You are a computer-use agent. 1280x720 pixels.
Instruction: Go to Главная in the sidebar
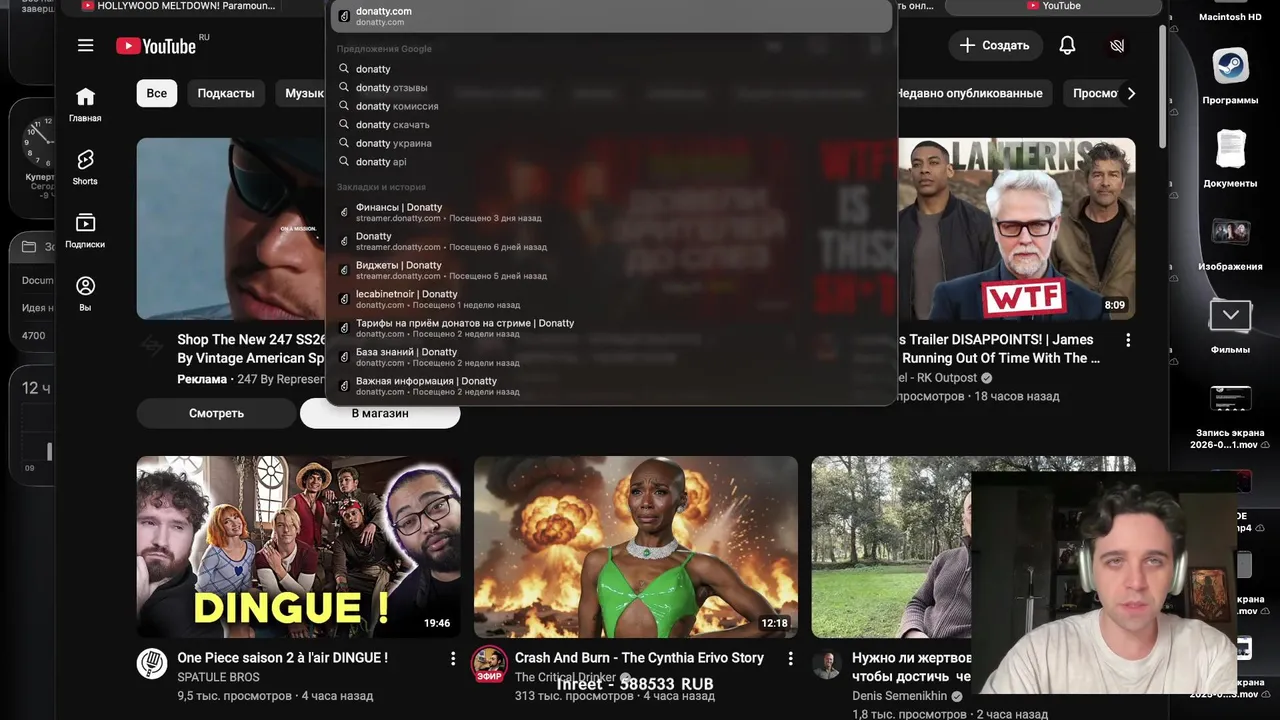pos(85,104)
